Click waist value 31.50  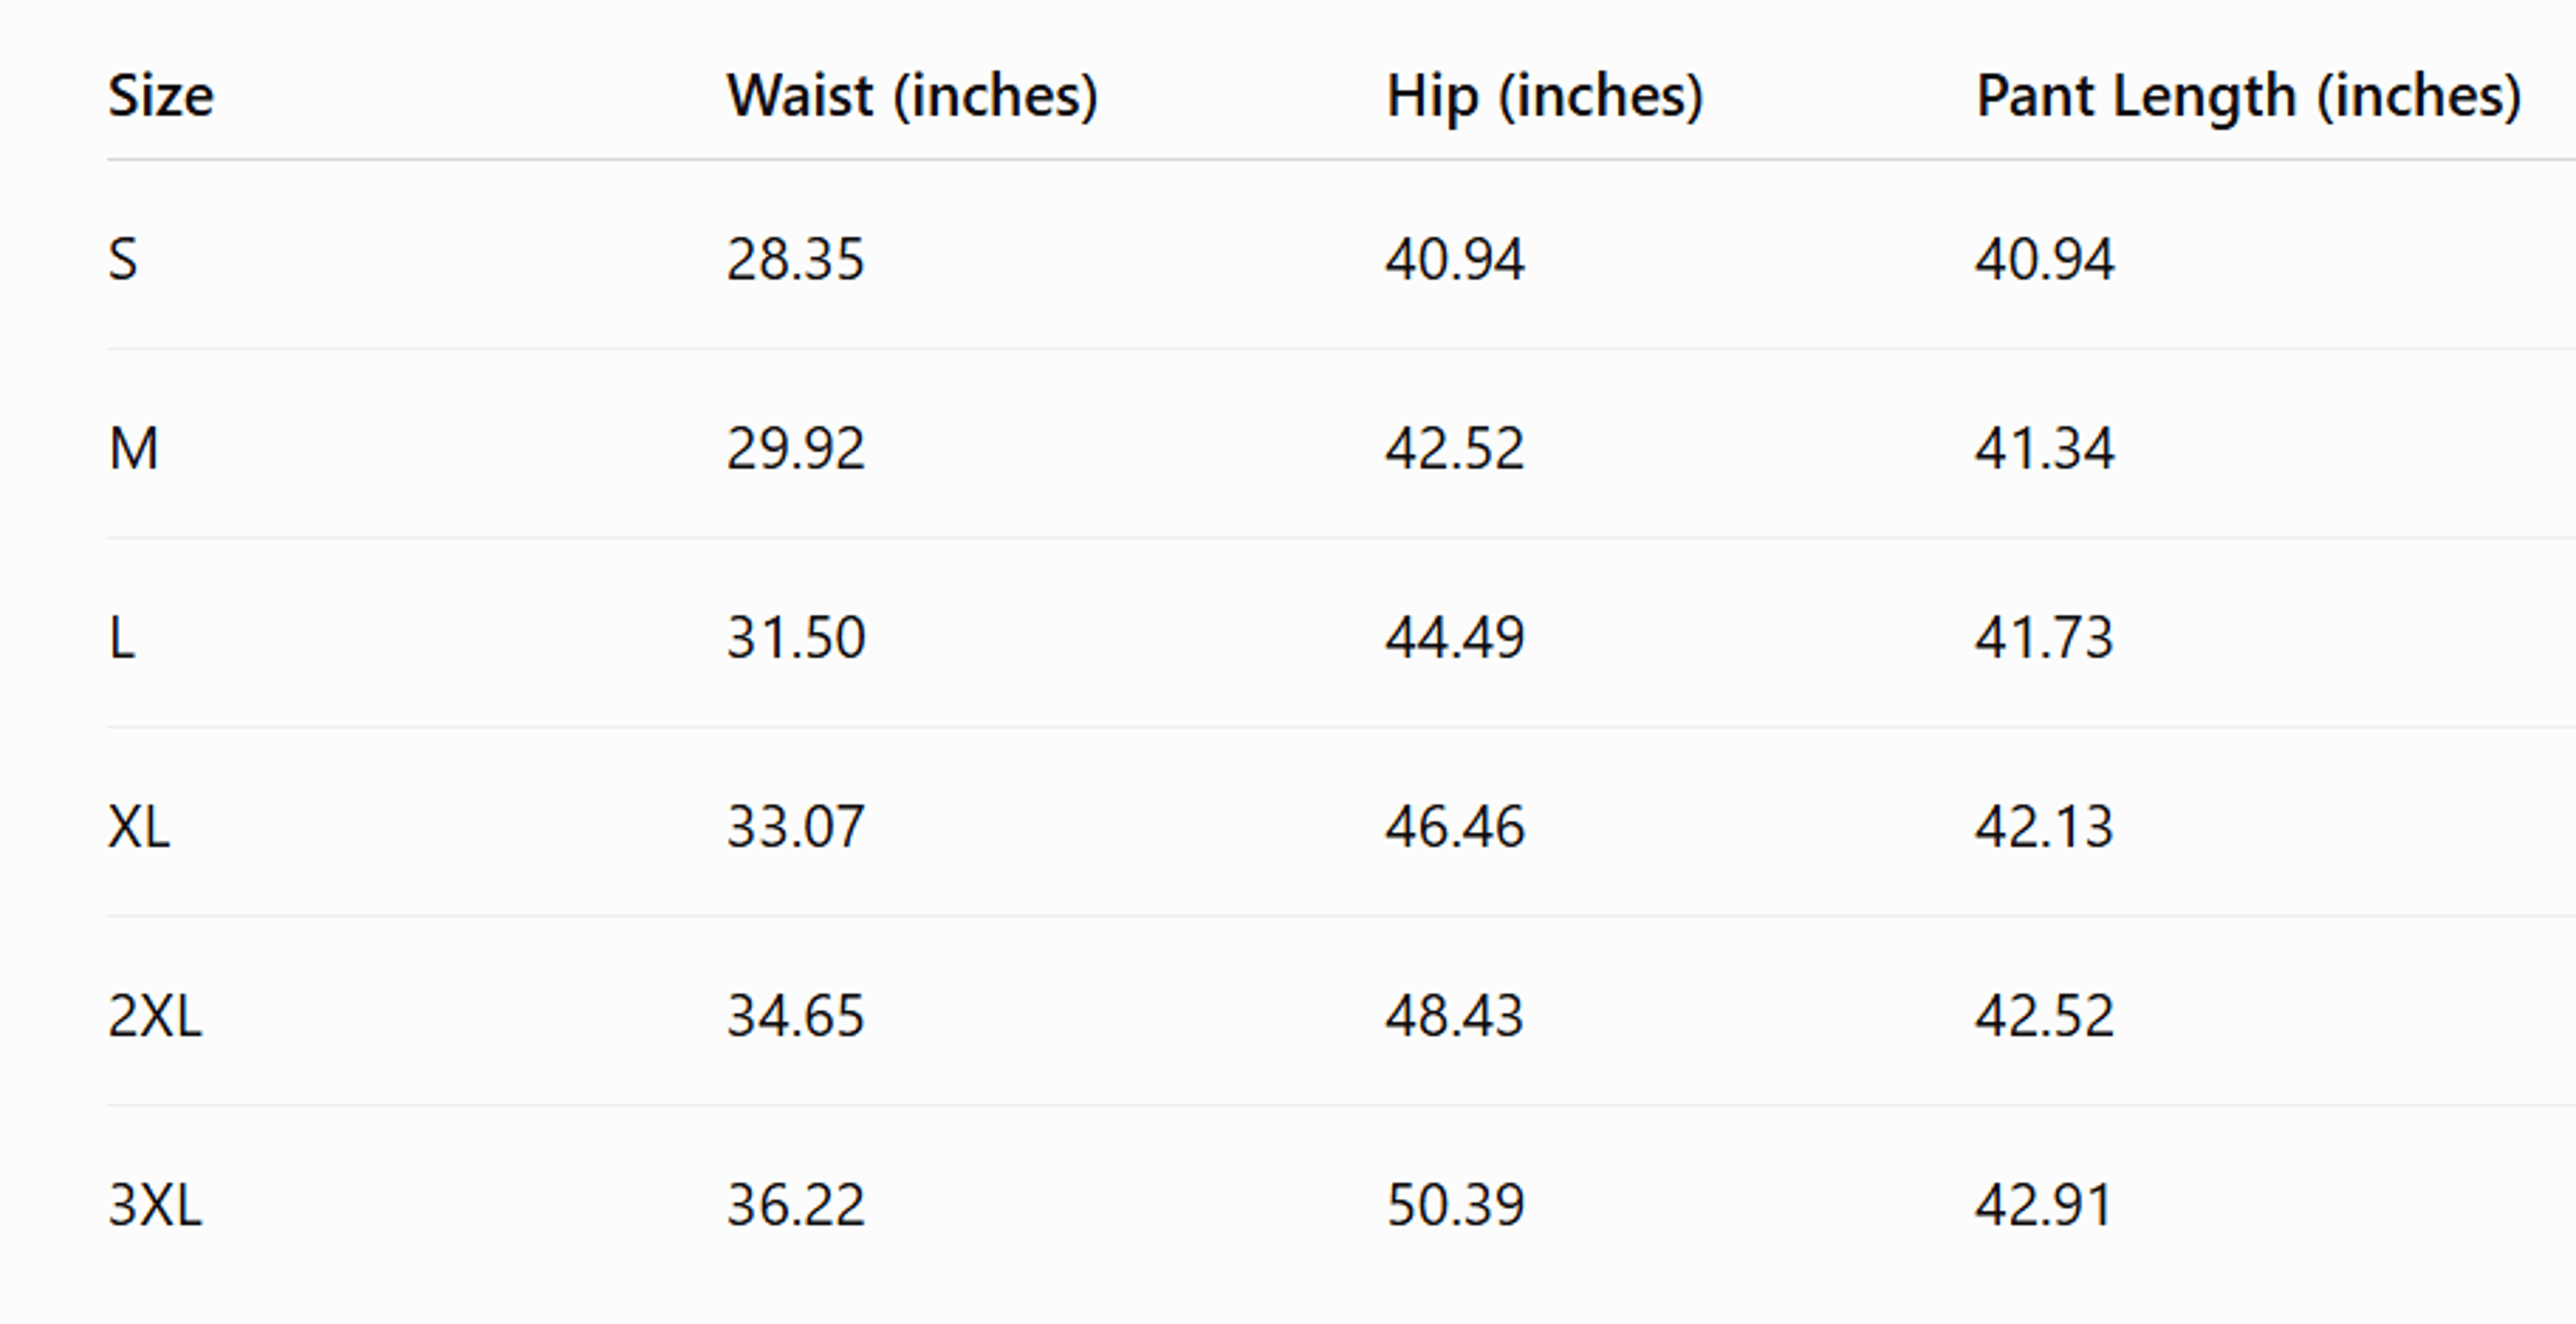795,637
